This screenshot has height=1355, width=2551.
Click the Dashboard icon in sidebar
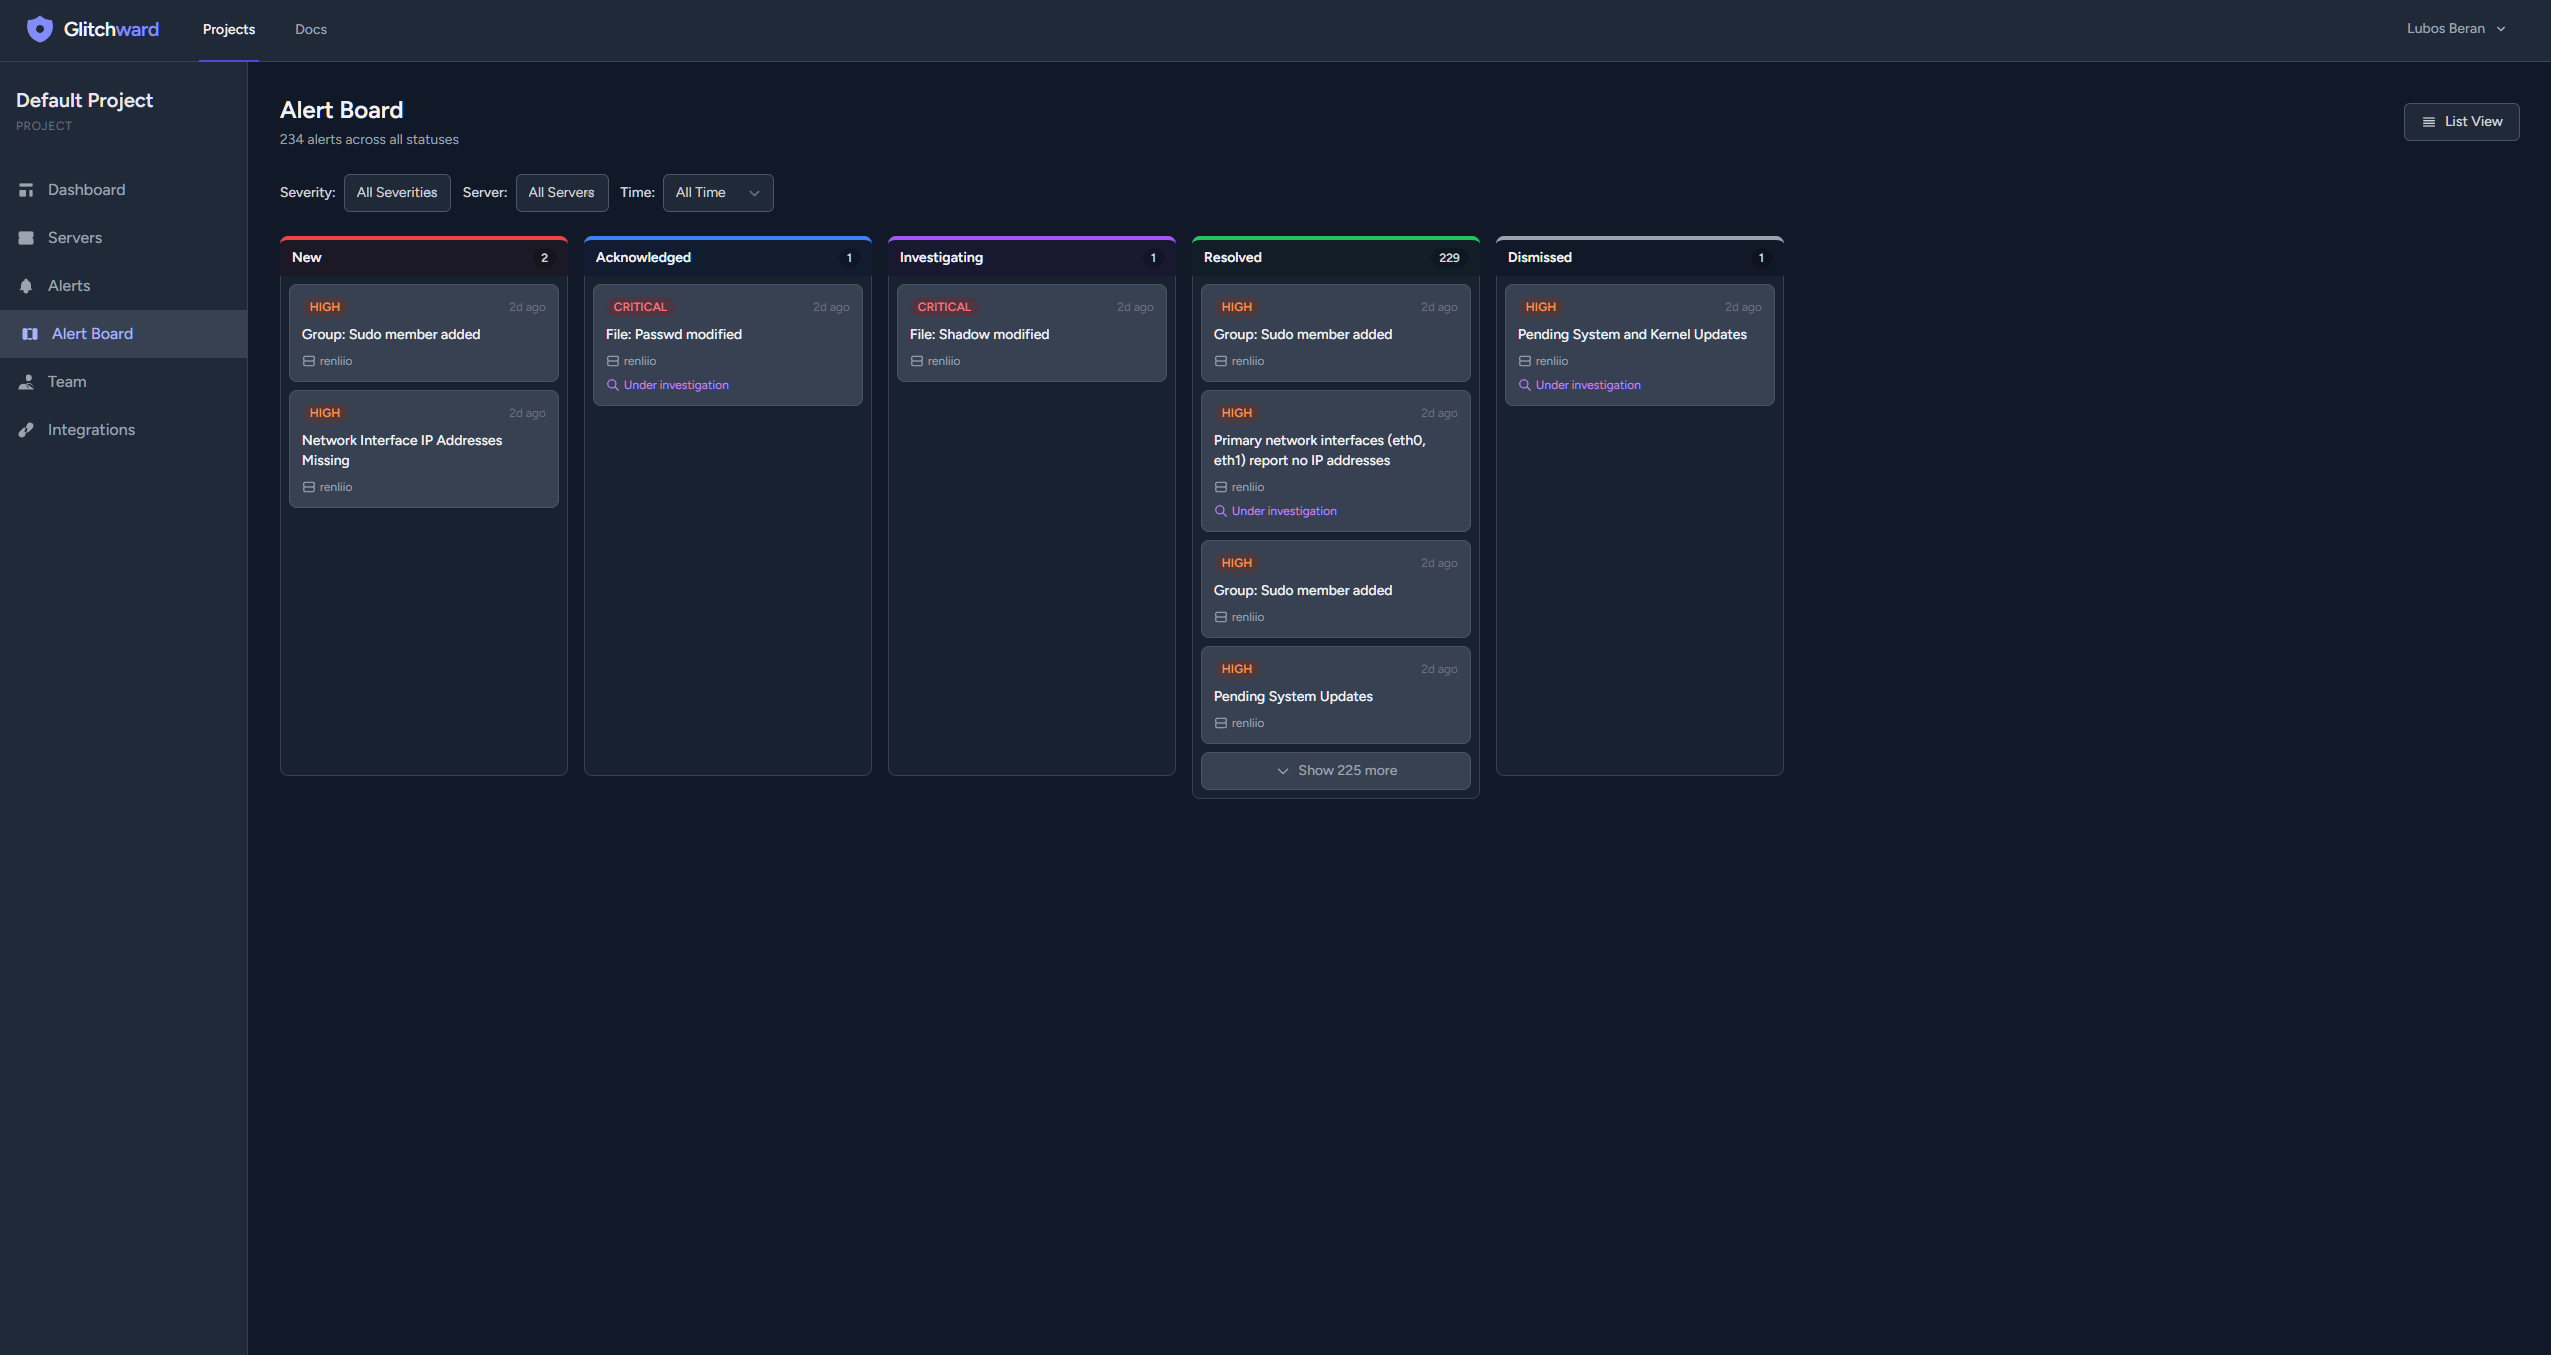point(26,190)
